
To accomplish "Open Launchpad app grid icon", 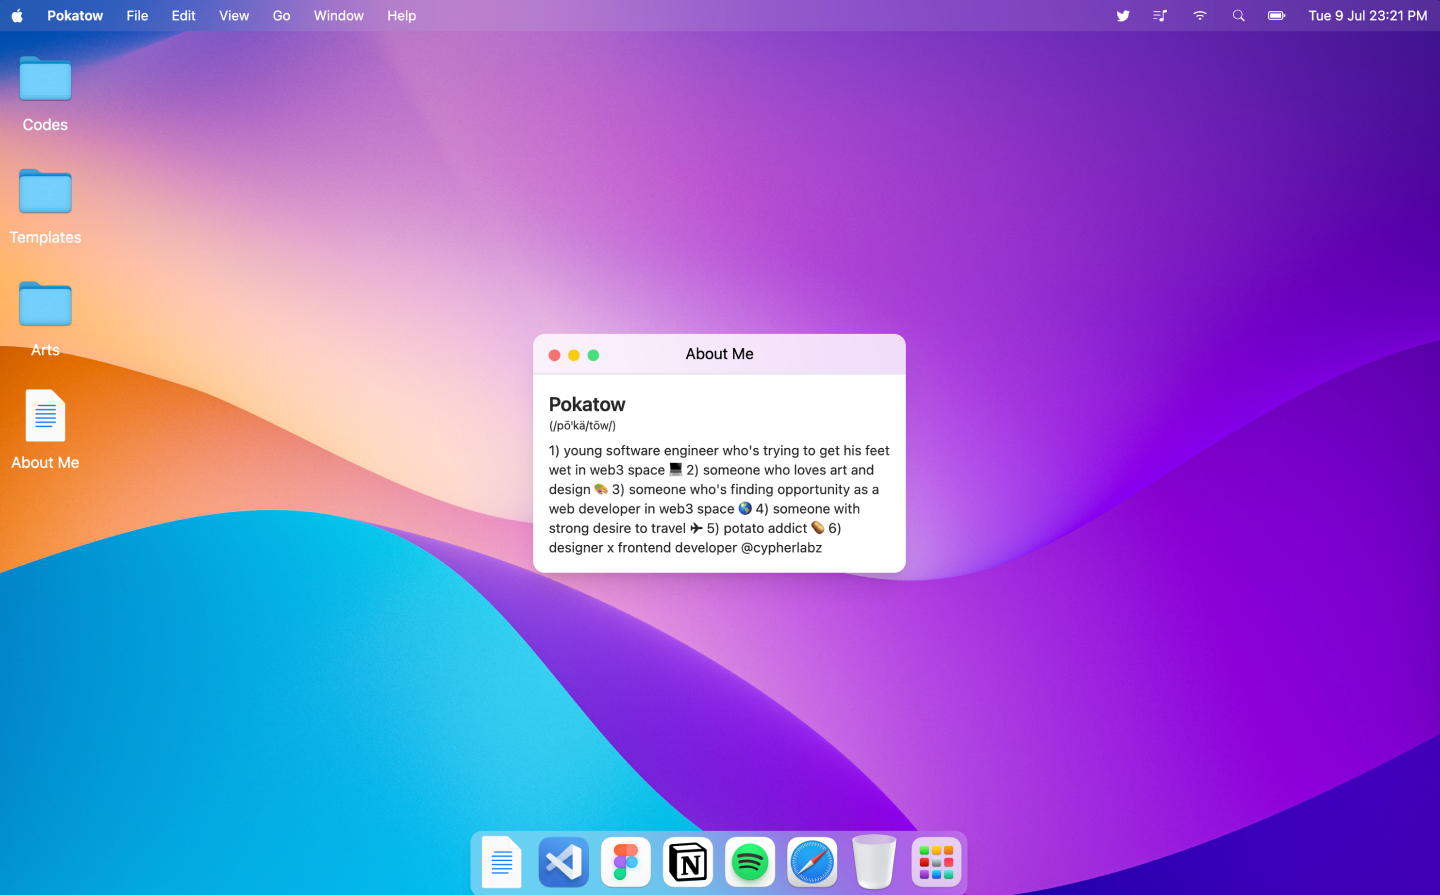I will click(x=936, y=862).
